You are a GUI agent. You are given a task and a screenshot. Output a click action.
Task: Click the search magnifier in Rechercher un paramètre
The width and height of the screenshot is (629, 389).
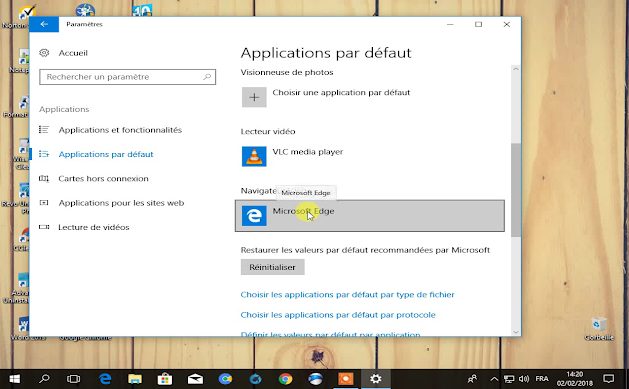click(x=207, y=77)
